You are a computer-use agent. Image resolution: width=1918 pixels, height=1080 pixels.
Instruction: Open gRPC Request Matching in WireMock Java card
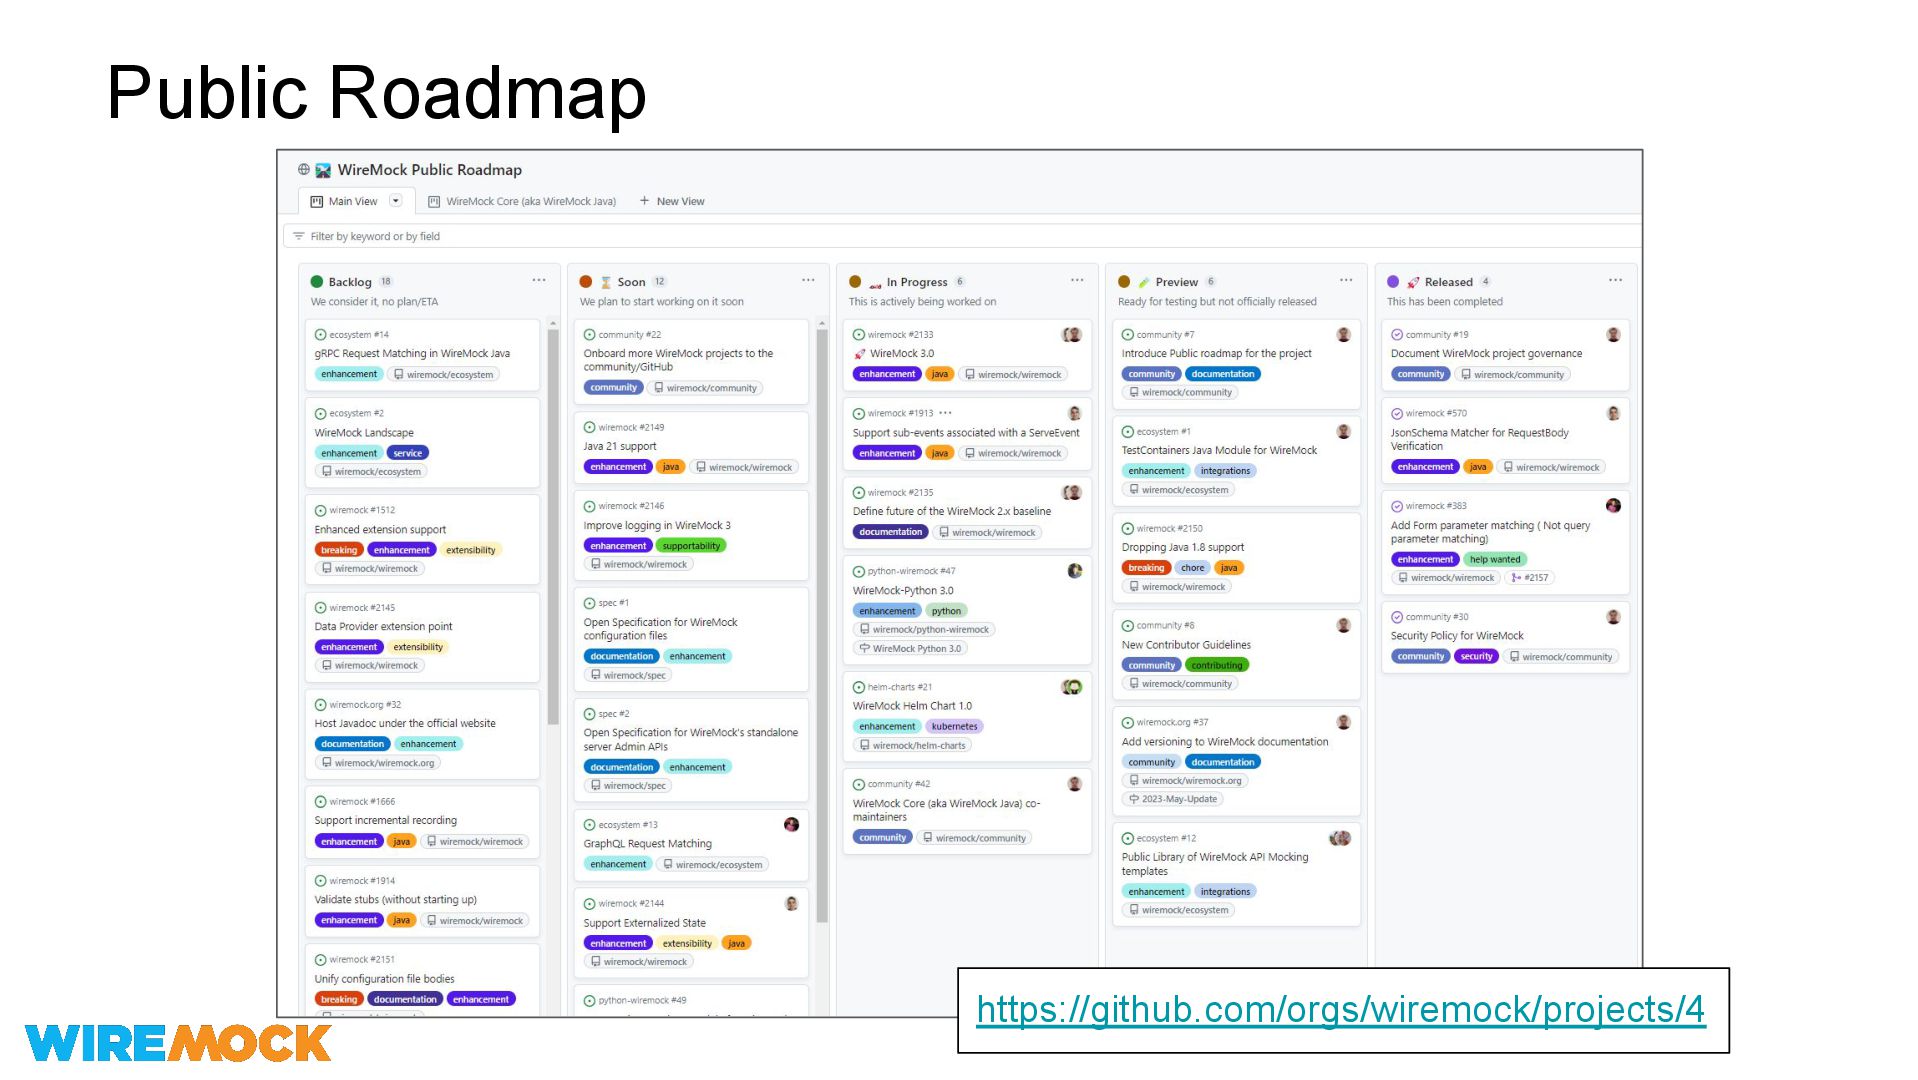coord(412,353)
